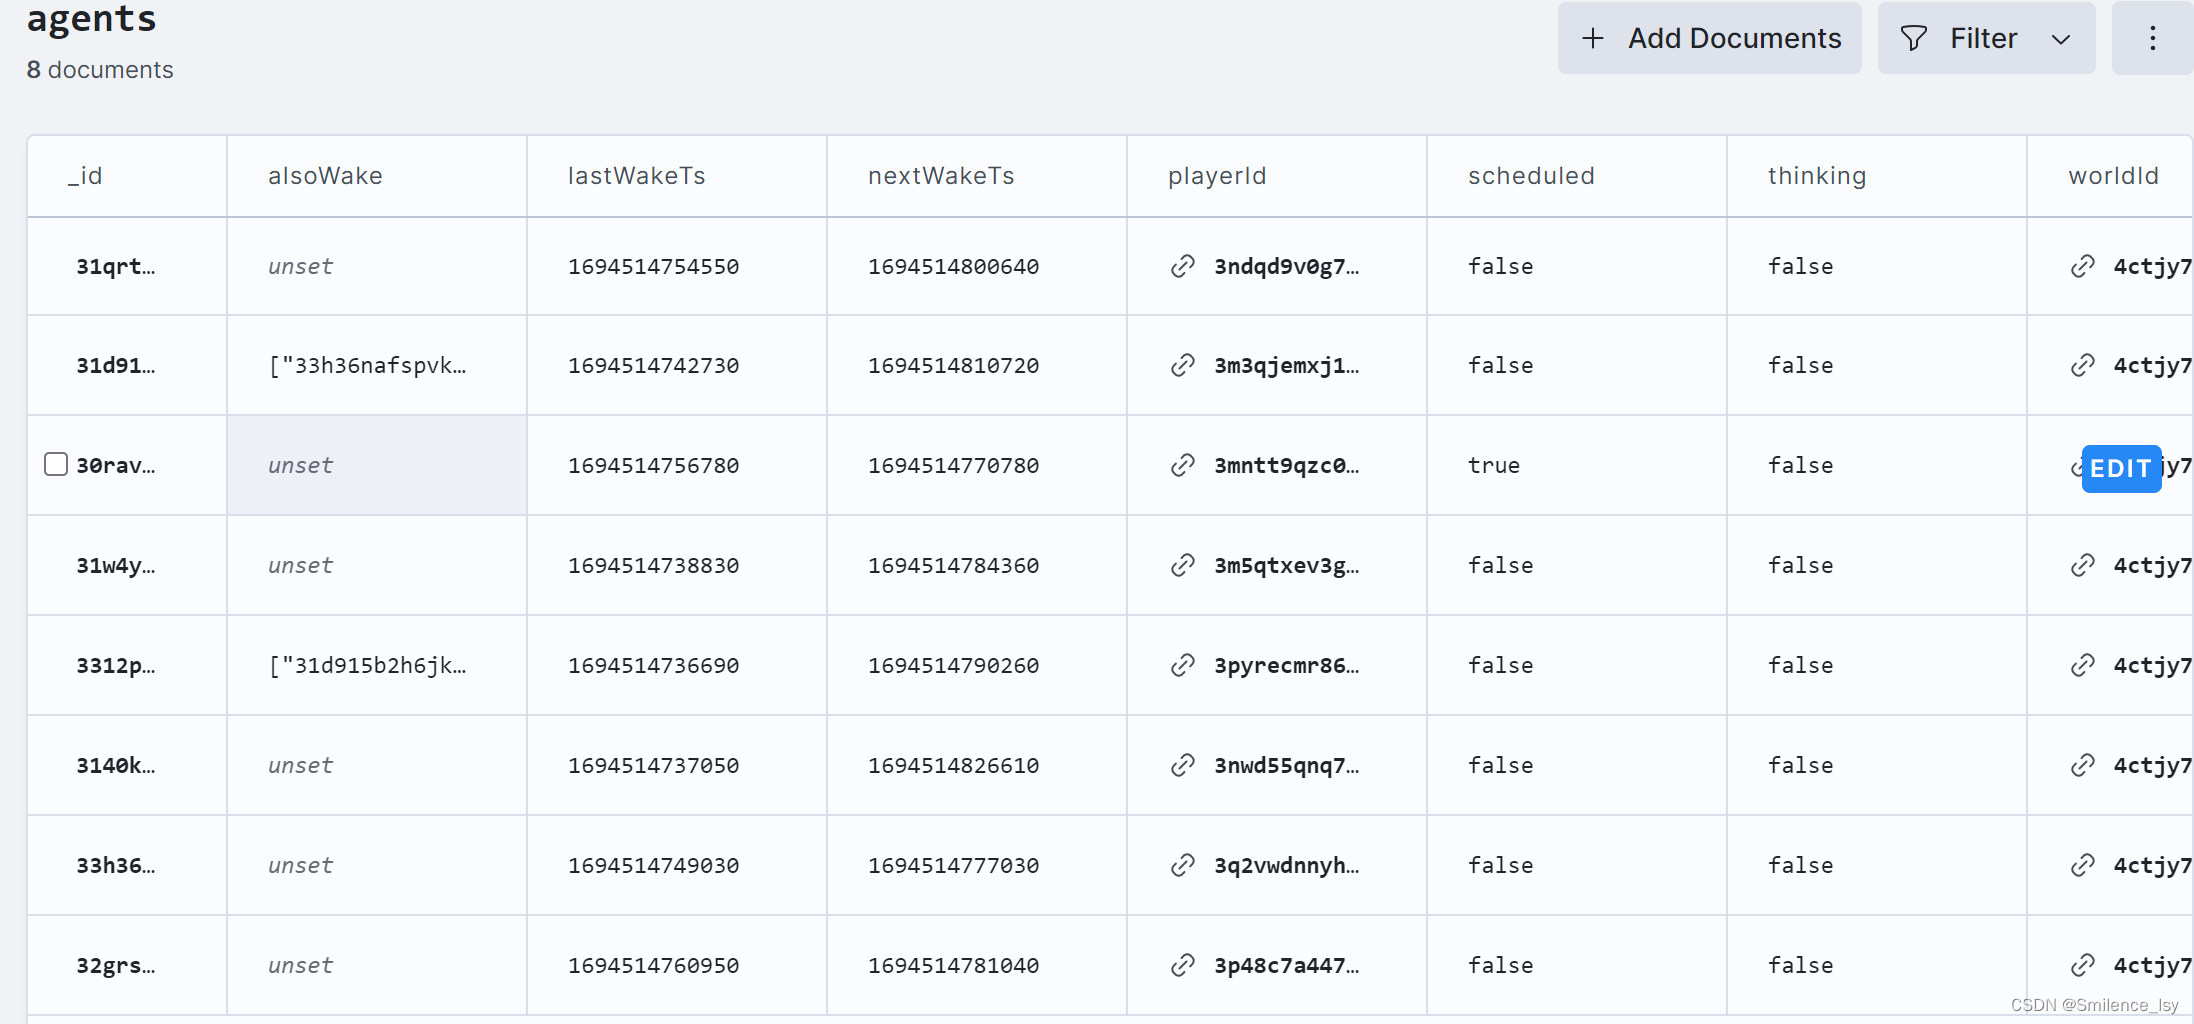Select document id 33h36…

click(116, 865)
